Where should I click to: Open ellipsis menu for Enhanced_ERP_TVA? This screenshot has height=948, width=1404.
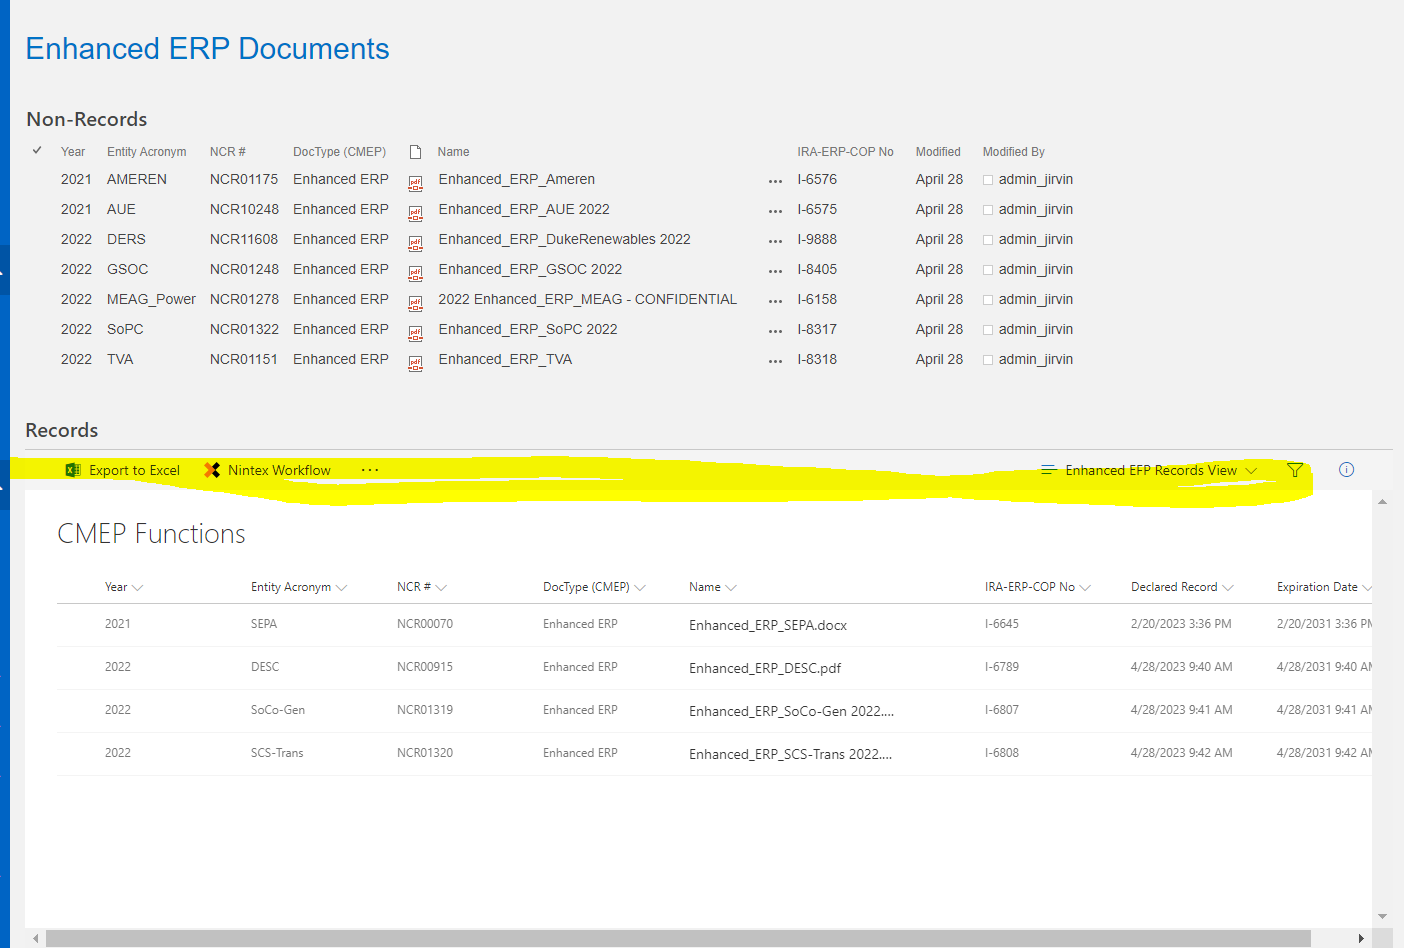tap(775, 362)
